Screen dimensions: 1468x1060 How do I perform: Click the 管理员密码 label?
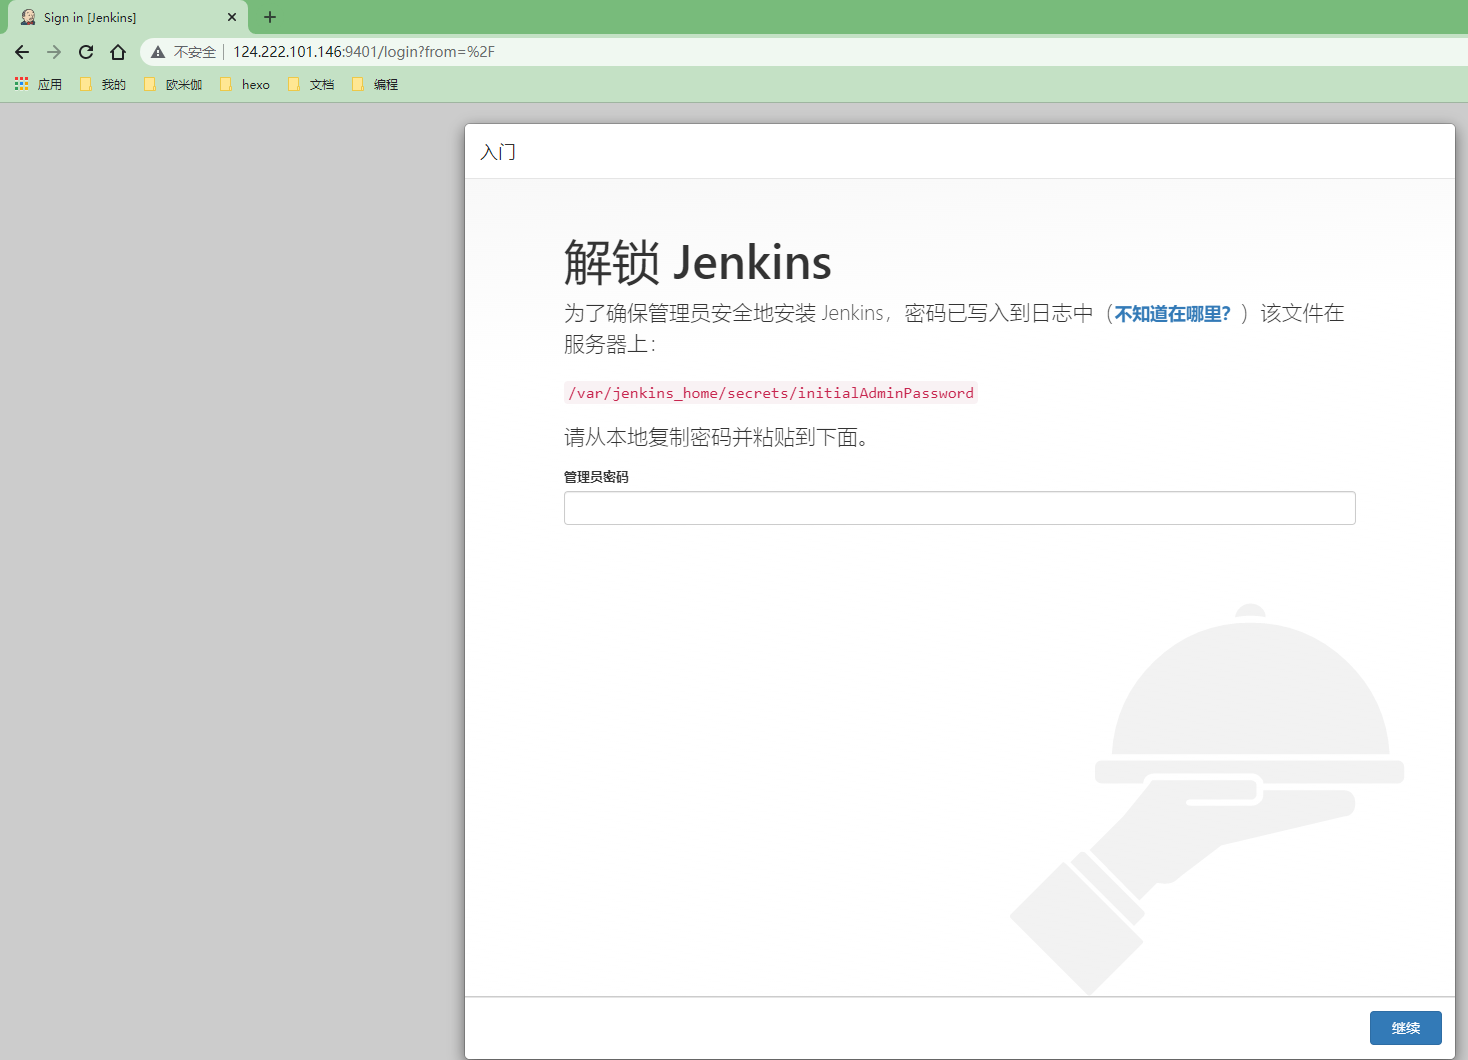[596, 477]
